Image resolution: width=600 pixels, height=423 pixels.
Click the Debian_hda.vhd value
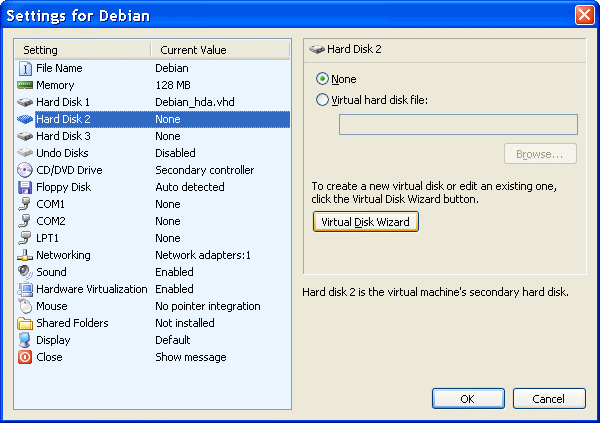point(195,102)
